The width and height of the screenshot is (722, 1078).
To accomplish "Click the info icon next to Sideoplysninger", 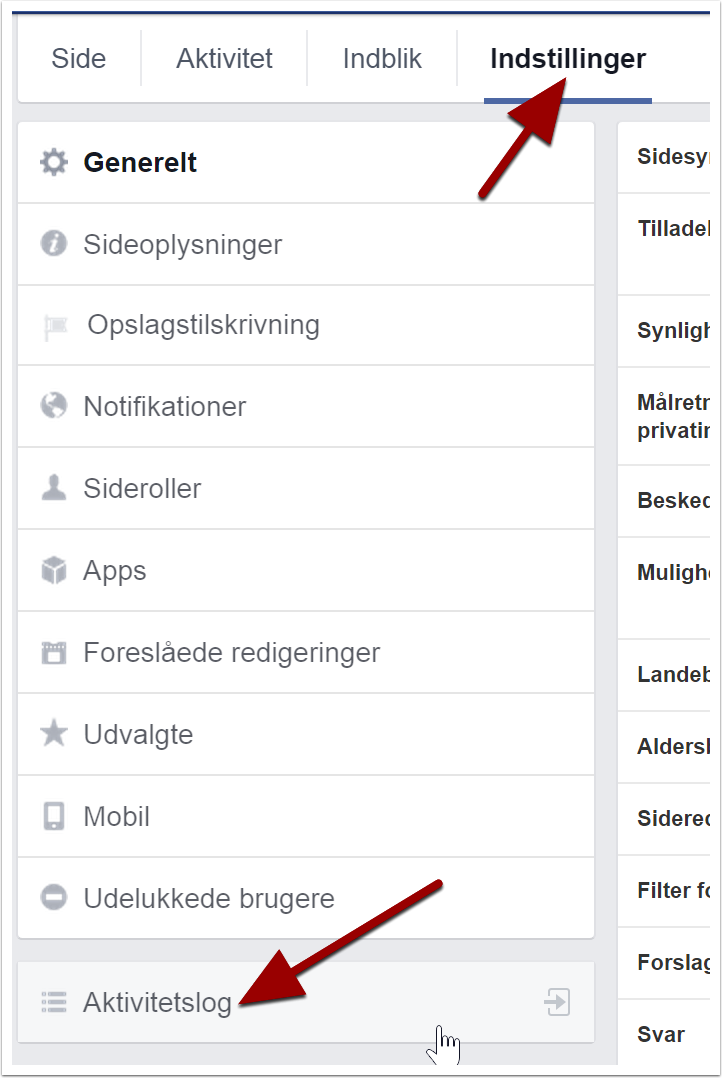I will [54, 243].
